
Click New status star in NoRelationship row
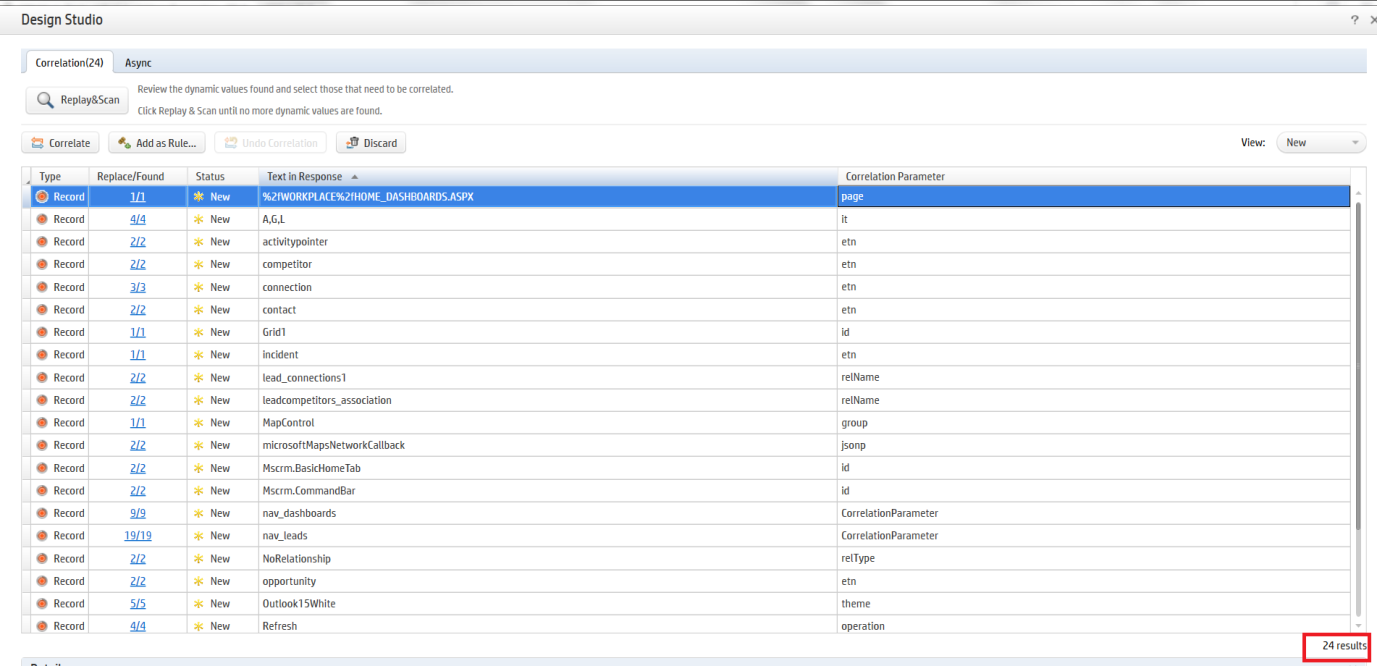(x=199, y=559)
